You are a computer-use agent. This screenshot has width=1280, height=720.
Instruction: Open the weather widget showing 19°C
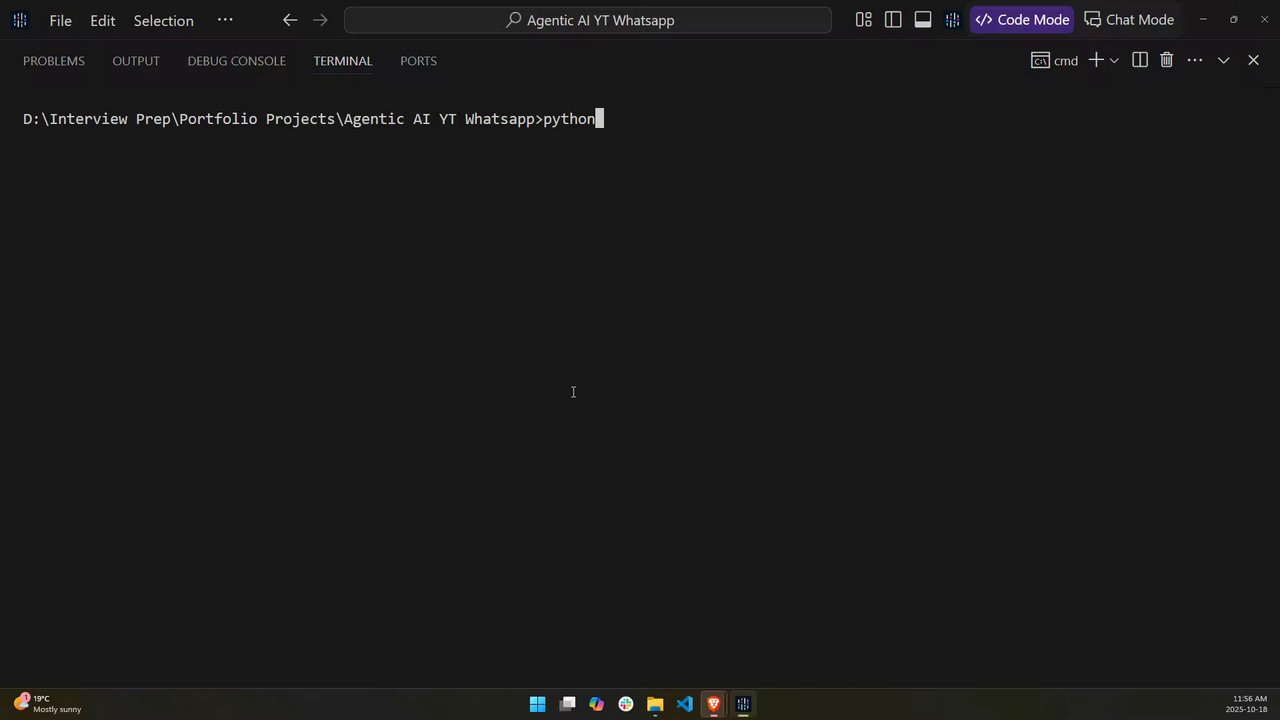pyautogui.click(x=47, y=704)
